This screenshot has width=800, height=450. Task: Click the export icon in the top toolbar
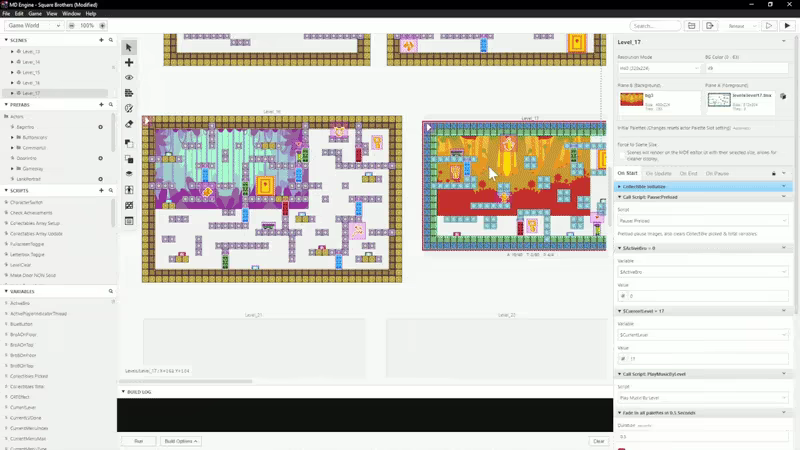(709, 26)
